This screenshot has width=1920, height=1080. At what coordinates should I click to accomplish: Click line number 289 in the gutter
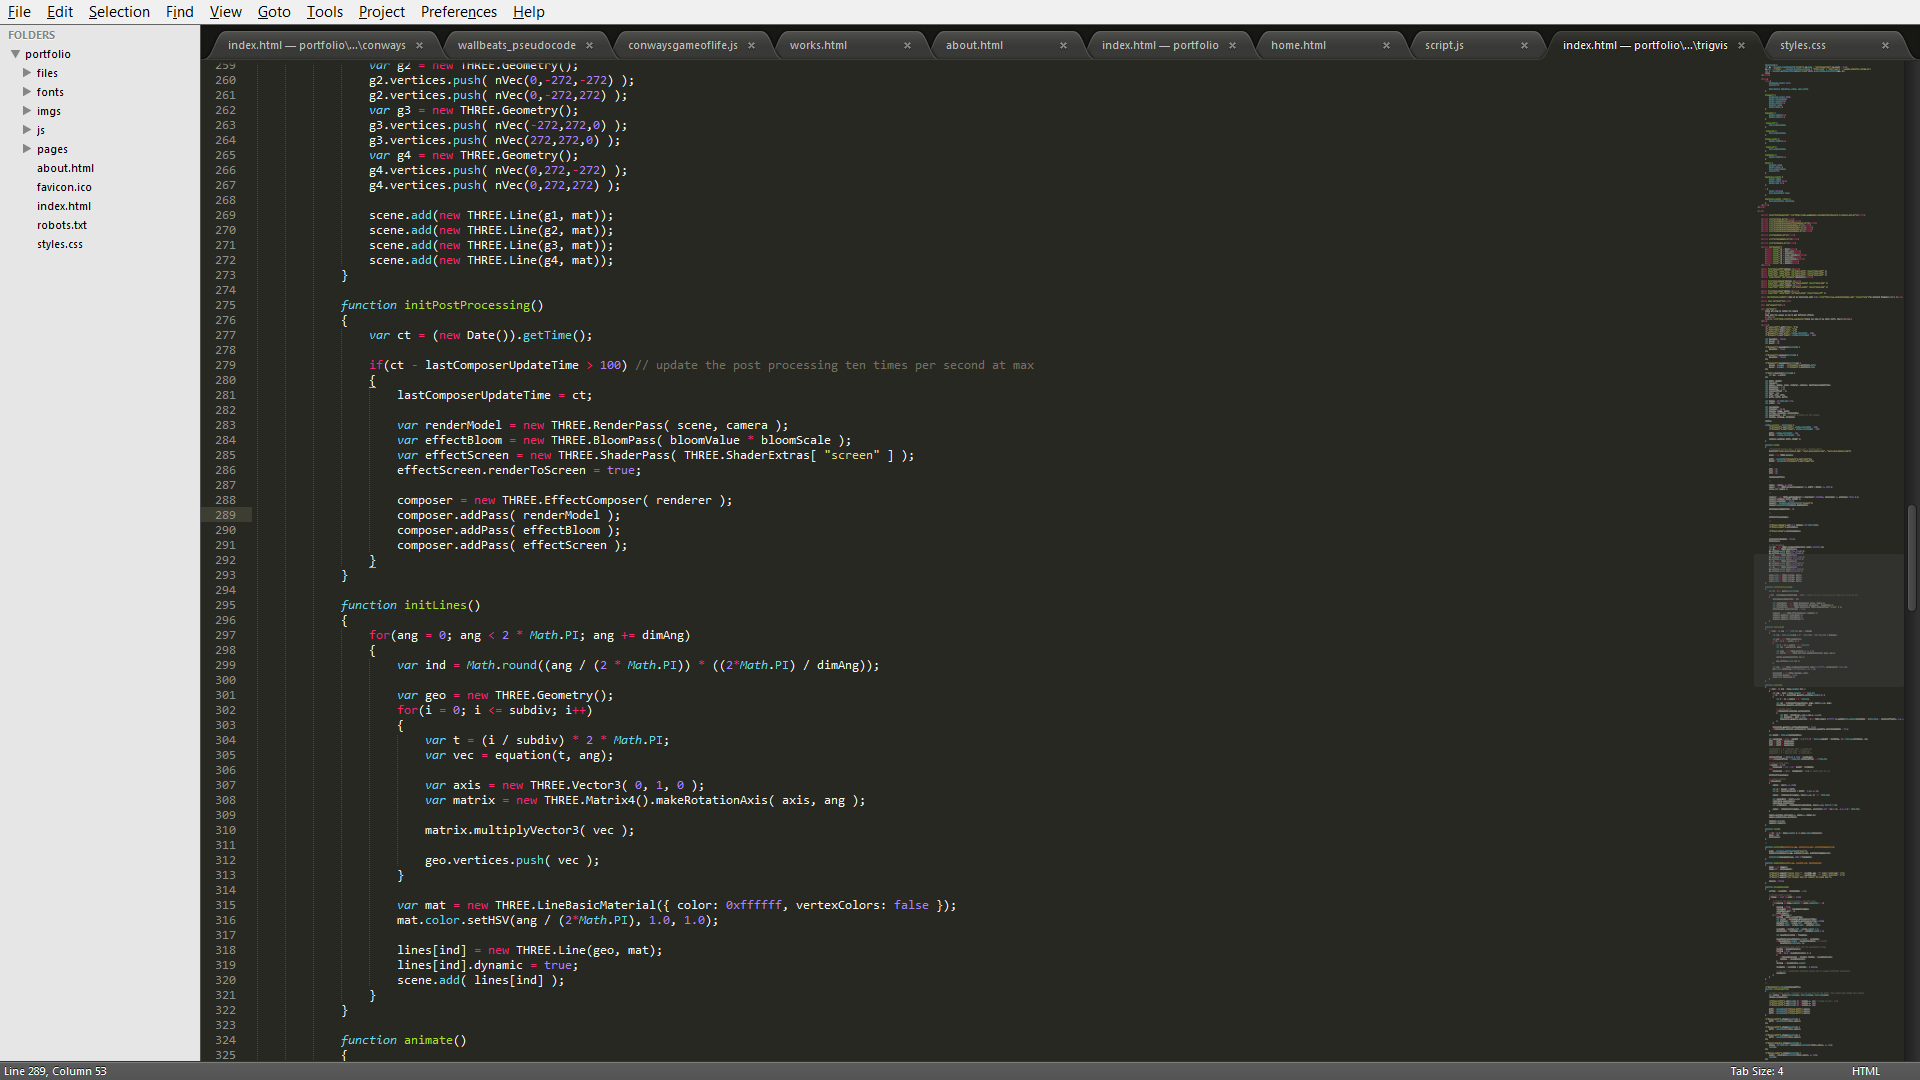(225, 515)
